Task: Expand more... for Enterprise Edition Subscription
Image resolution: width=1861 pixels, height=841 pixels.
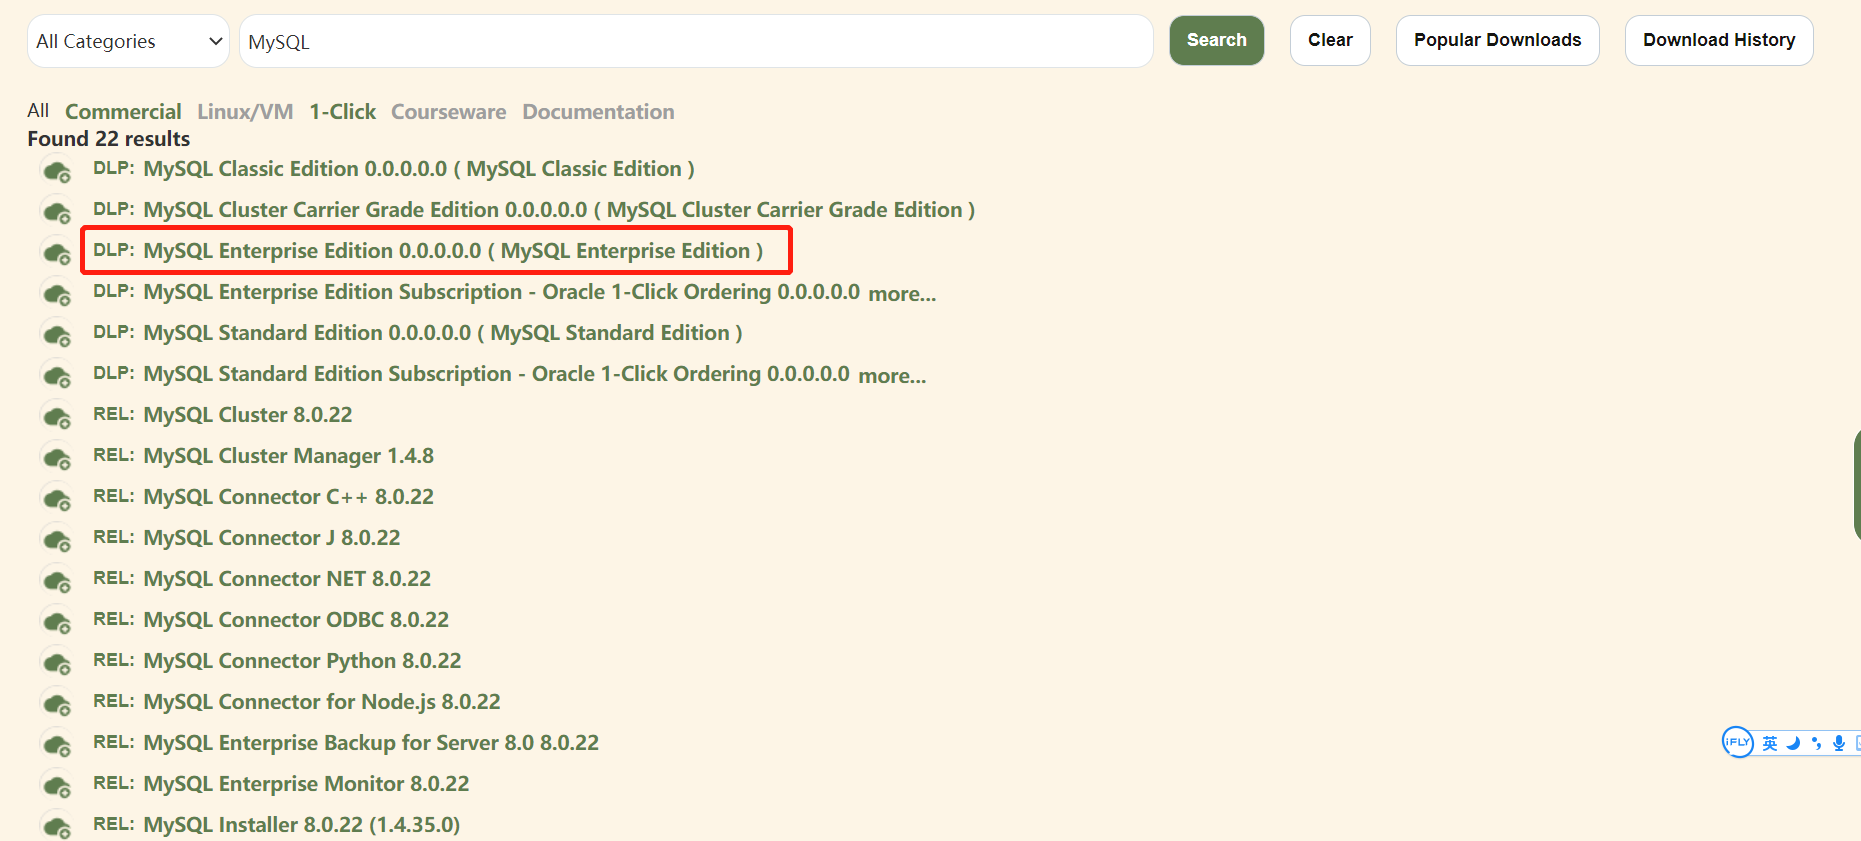Action: [902, 294]
